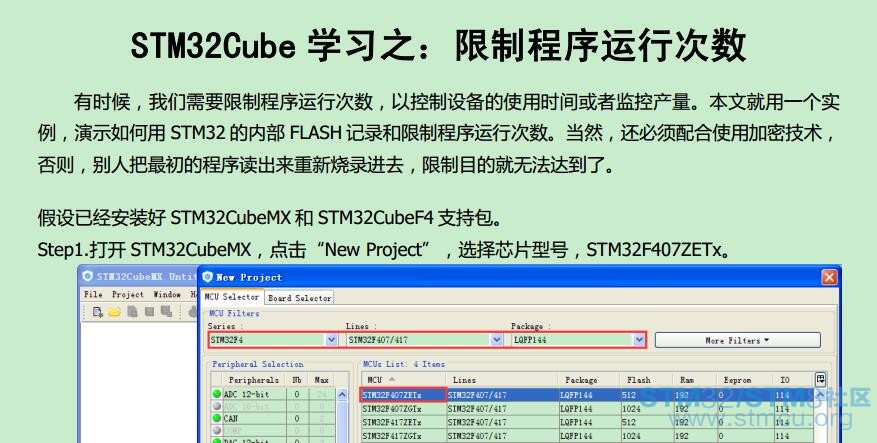
Task: Switch to the Board Selector tab
Action: 300,298
